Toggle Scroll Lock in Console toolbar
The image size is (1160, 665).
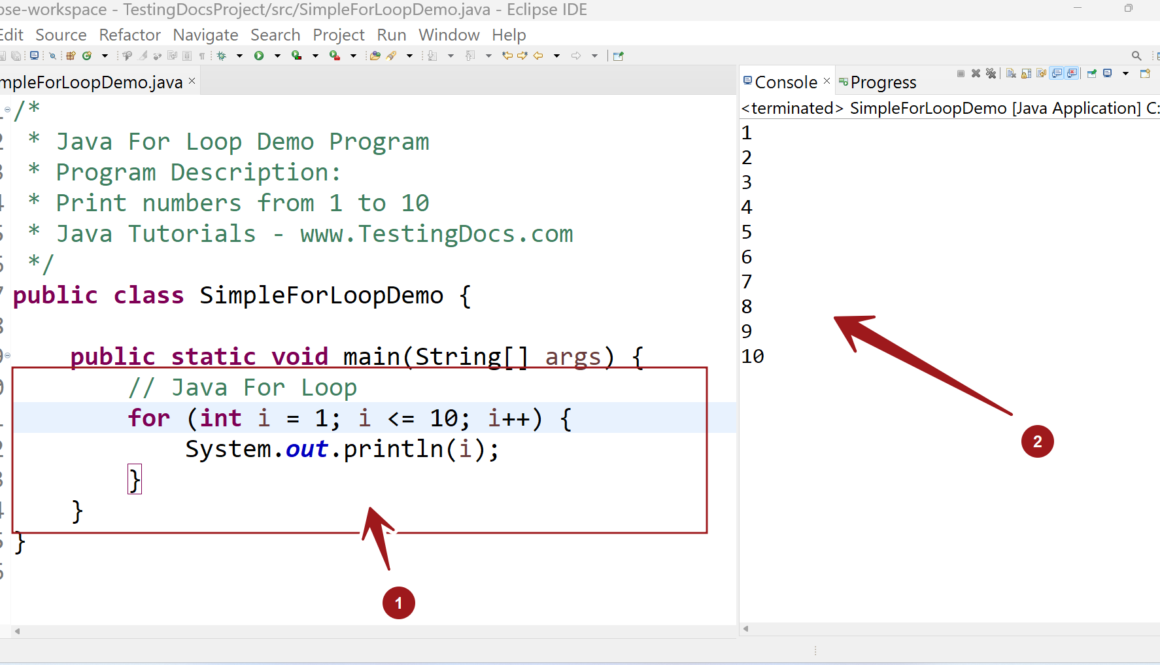tap(1026, 74)
